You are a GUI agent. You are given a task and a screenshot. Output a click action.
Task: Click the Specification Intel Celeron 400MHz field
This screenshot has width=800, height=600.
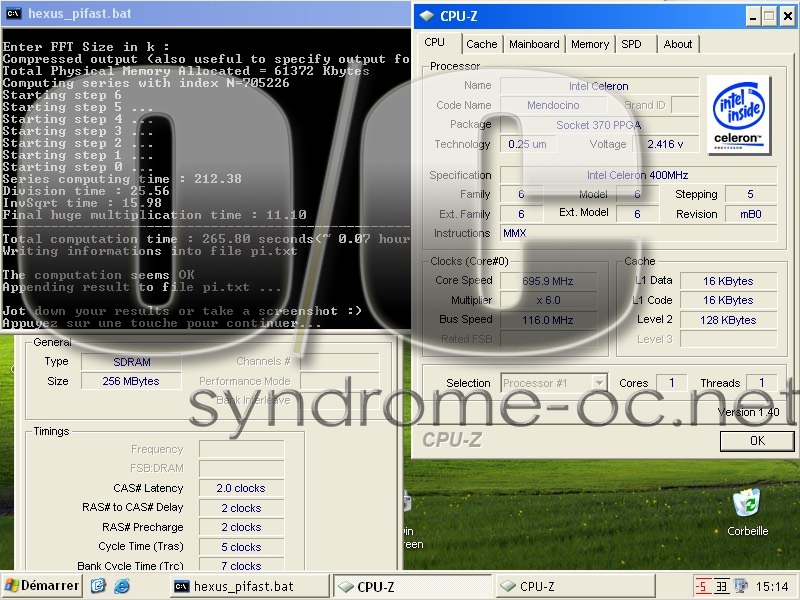638,175
